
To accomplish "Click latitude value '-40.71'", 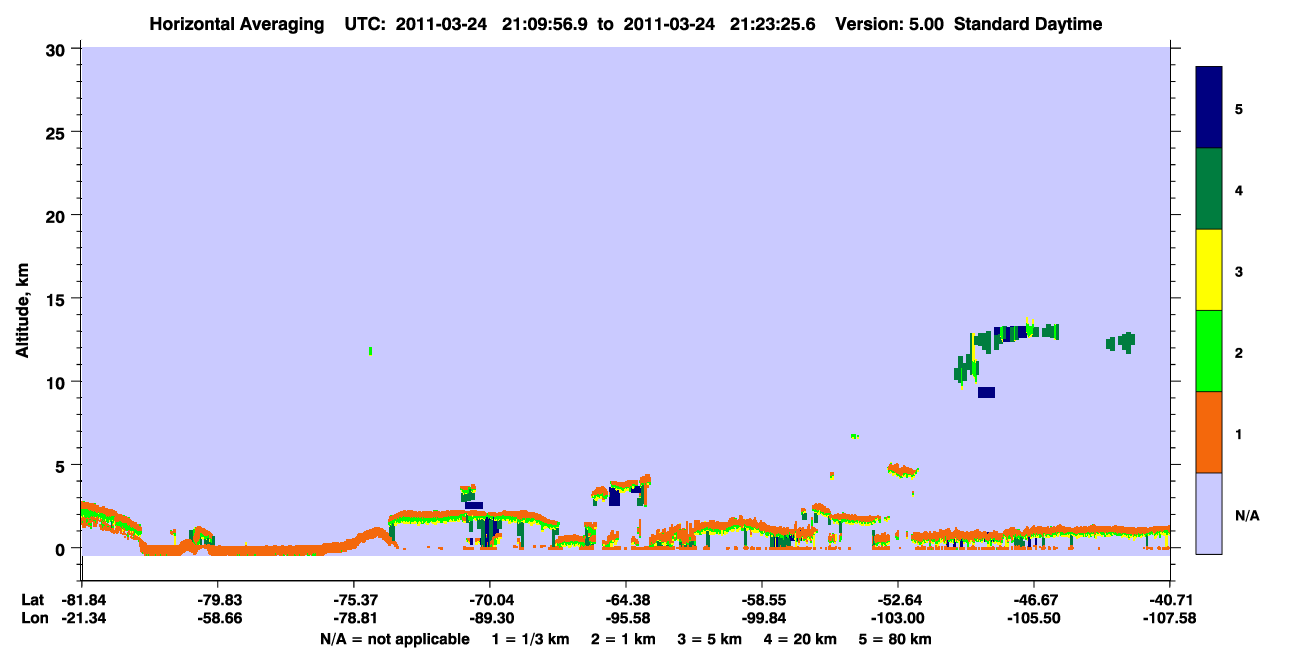I will 1170,600.
